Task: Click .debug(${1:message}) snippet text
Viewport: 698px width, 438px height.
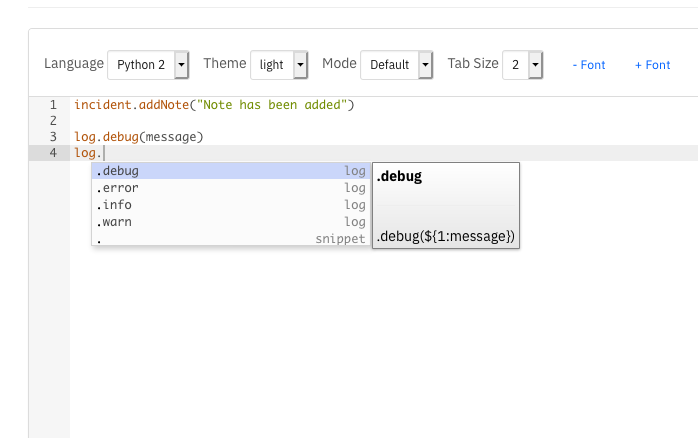Action: 446,236
